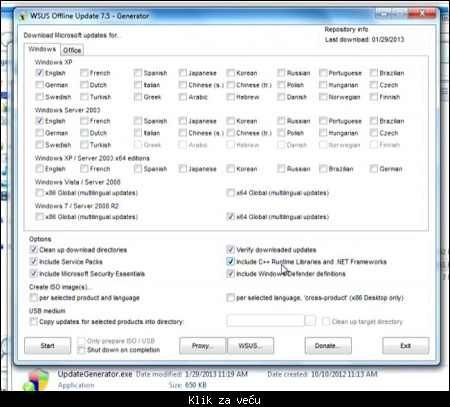Disable Include Service Packs option
450x407 pixels.
(33, 262)
